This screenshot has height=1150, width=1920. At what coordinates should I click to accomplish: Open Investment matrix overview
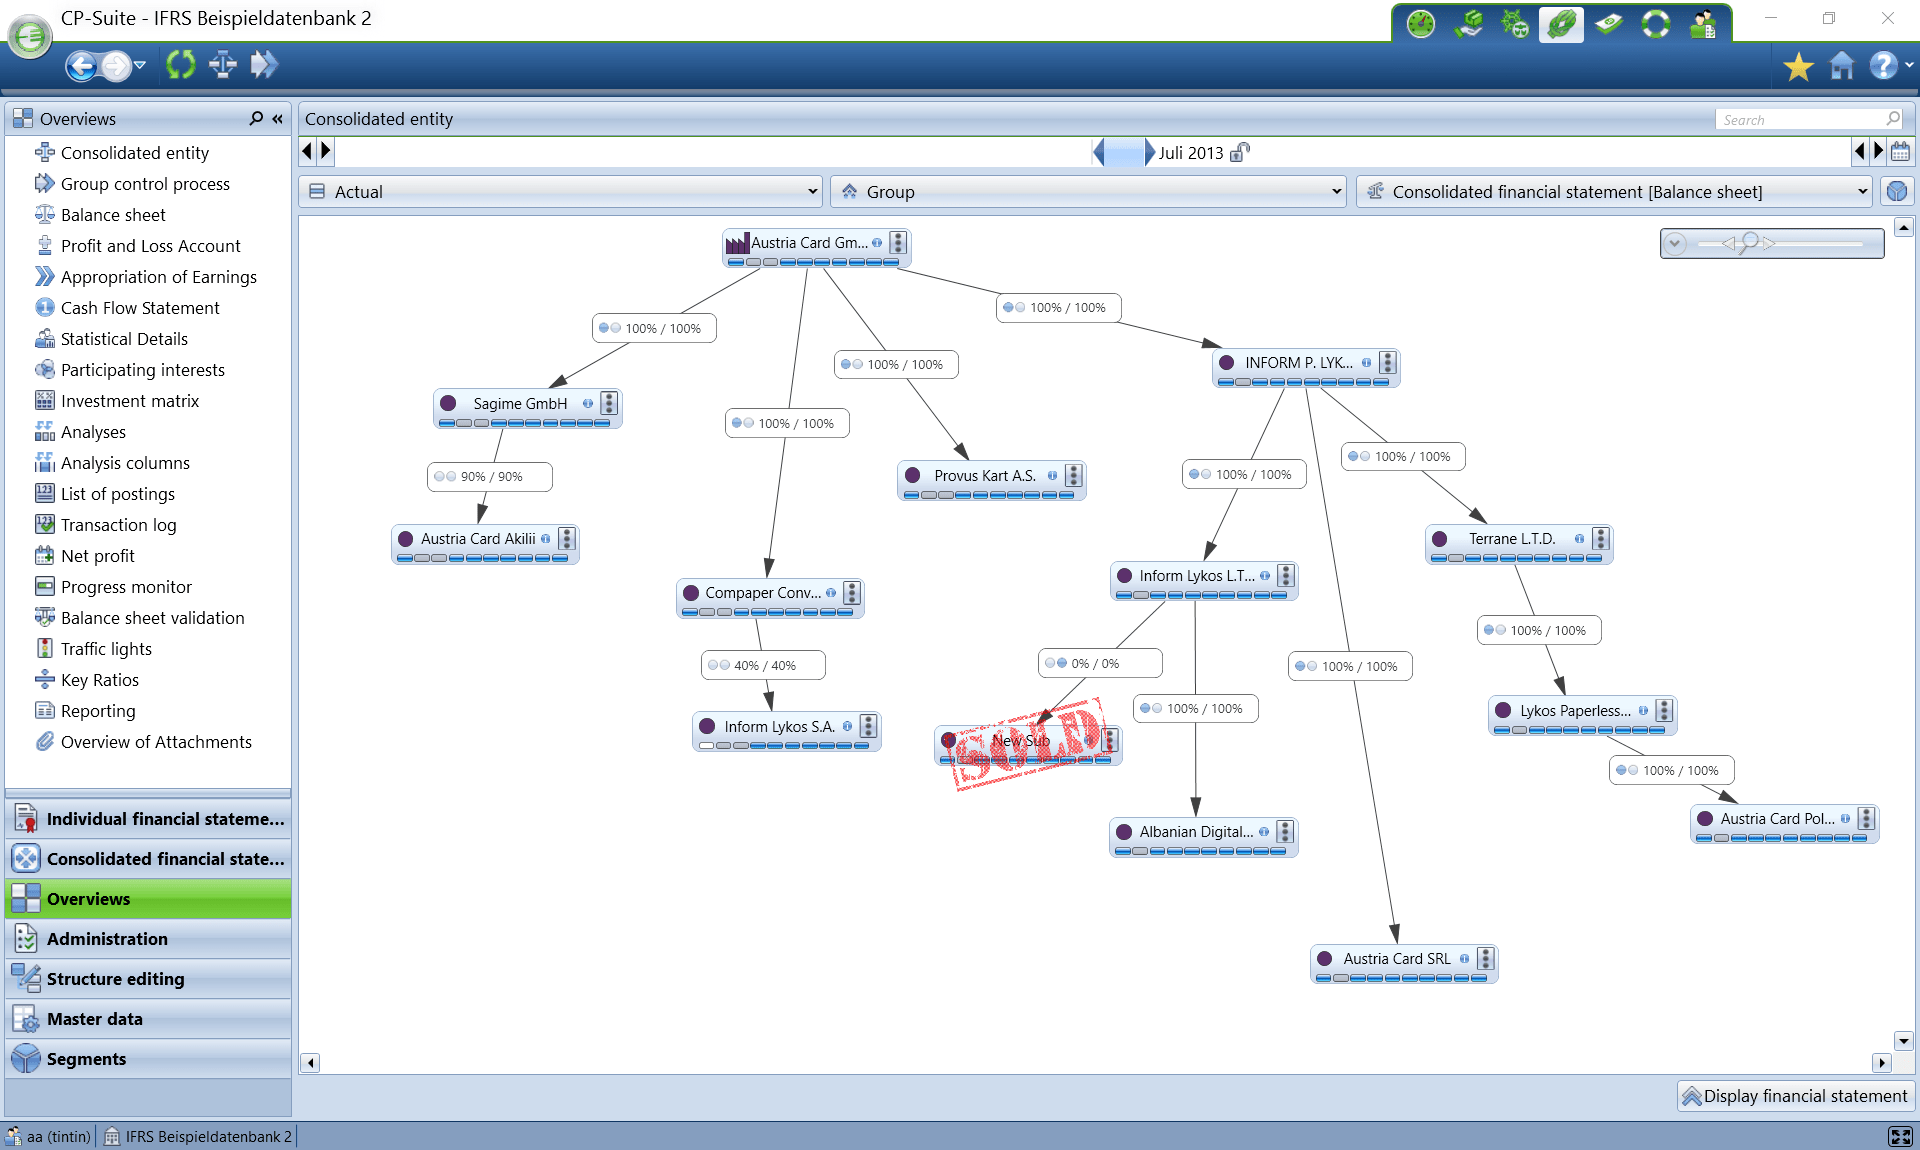pyautogui.click(x=130, y=401)
